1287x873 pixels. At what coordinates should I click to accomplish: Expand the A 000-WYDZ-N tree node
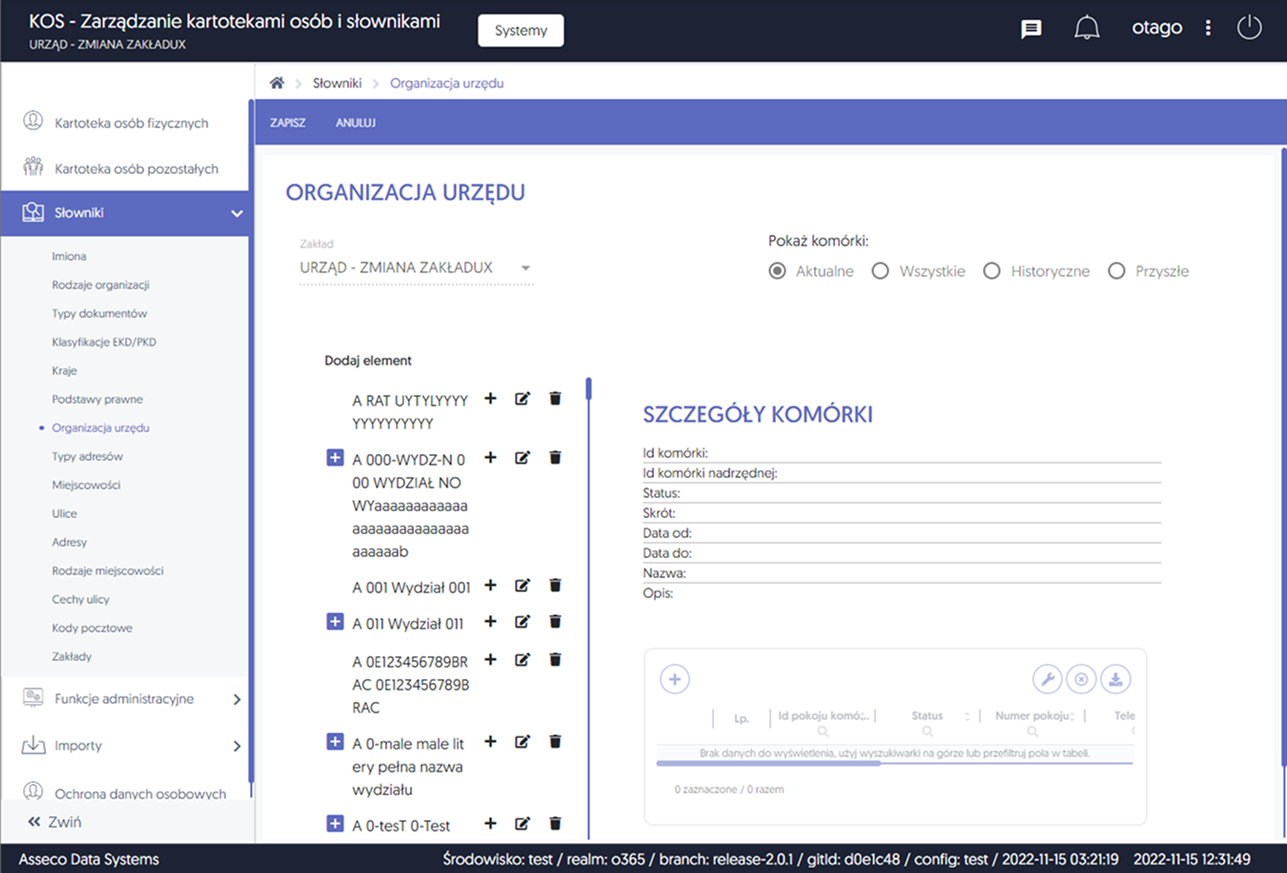335,458
